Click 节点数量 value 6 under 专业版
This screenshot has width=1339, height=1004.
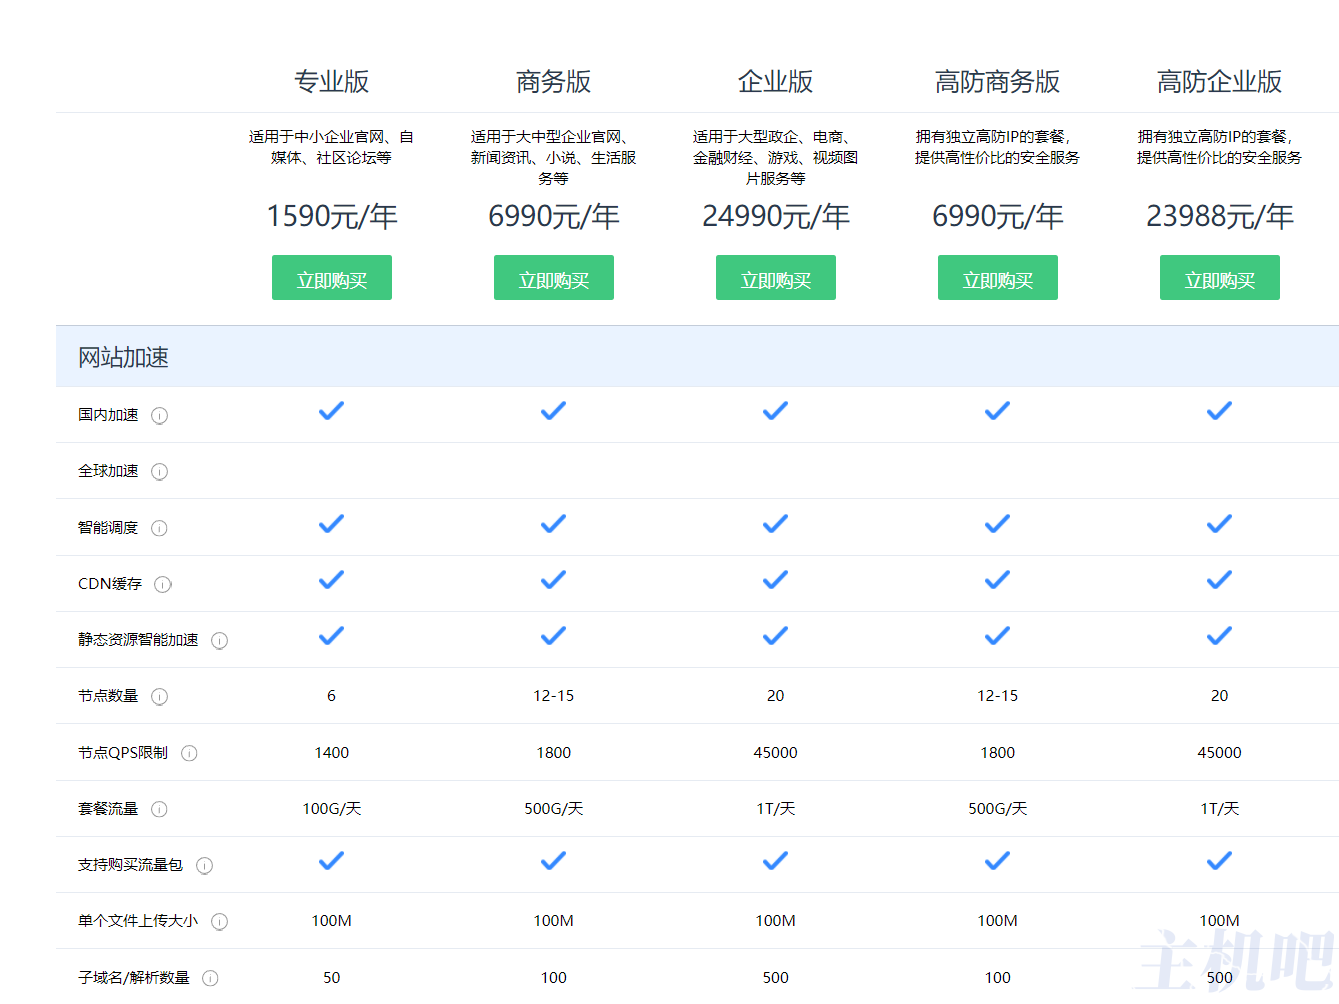click(x=331, y=696)
